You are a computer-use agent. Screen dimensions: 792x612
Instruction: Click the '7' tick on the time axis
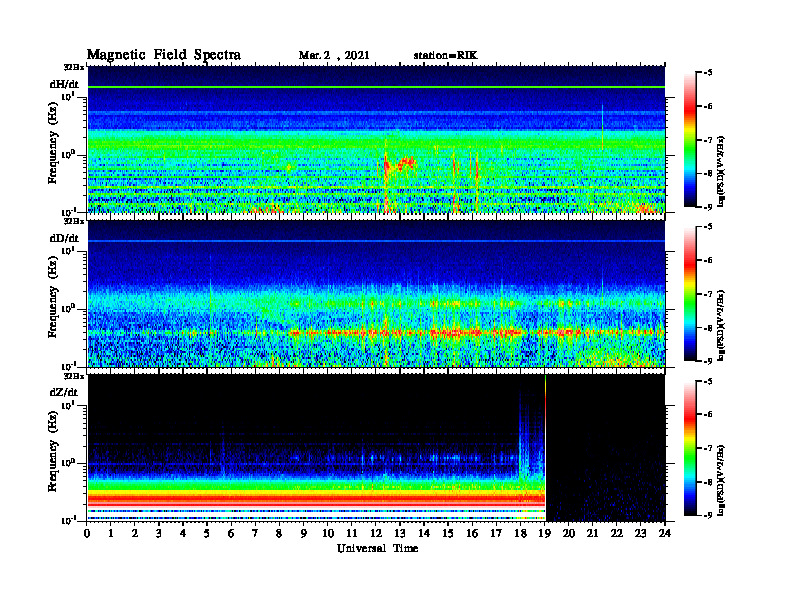pyautogui.click(x=256, y=534)
